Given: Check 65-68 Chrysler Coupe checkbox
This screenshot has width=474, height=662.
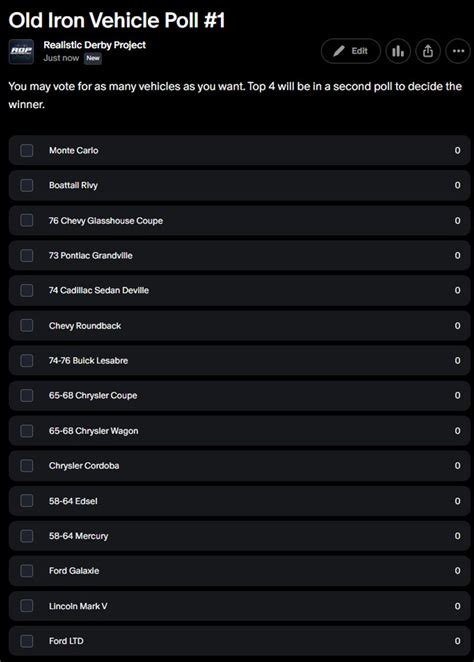Looking at the screenshot, I should click(27, 396).
